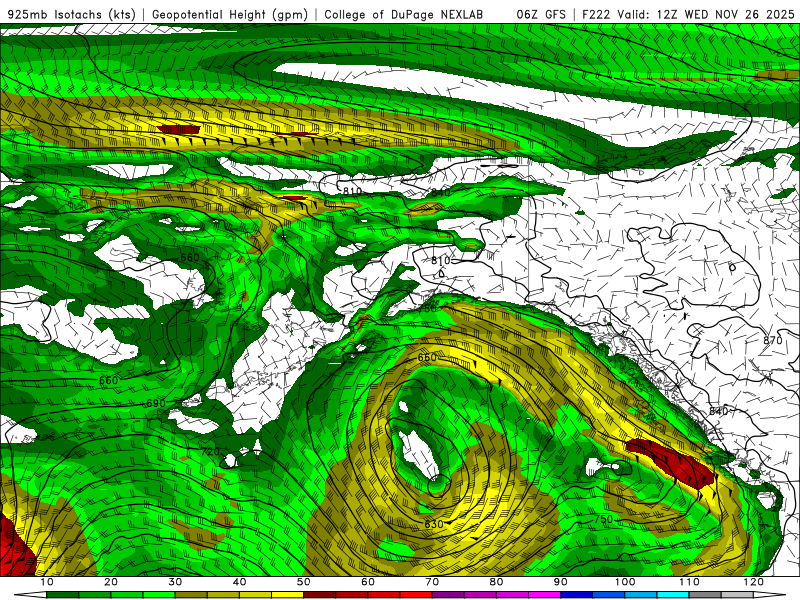Click the bright yellow swatch ending at 50 kts
Image resolution: width=800 pixels, height=600 pixels.
(x=287, y=595)
